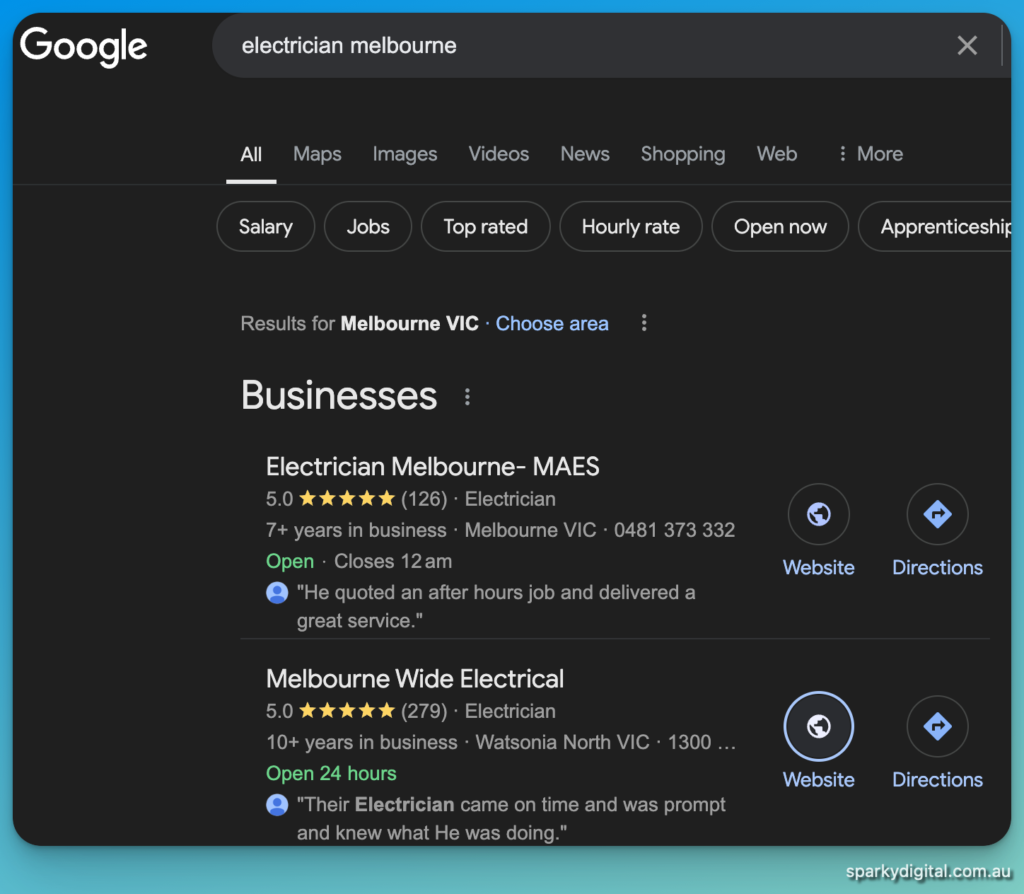
Task: Apply the Open now filter chip
Action: tap(780, 227)
